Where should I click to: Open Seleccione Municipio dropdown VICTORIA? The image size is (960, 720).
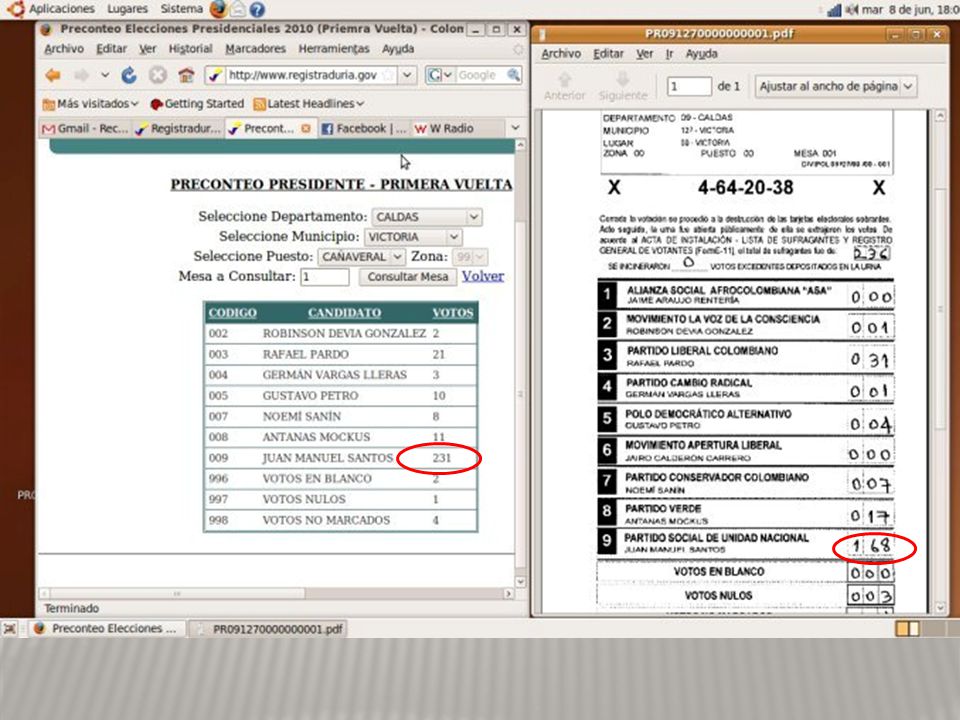[413, 237]
